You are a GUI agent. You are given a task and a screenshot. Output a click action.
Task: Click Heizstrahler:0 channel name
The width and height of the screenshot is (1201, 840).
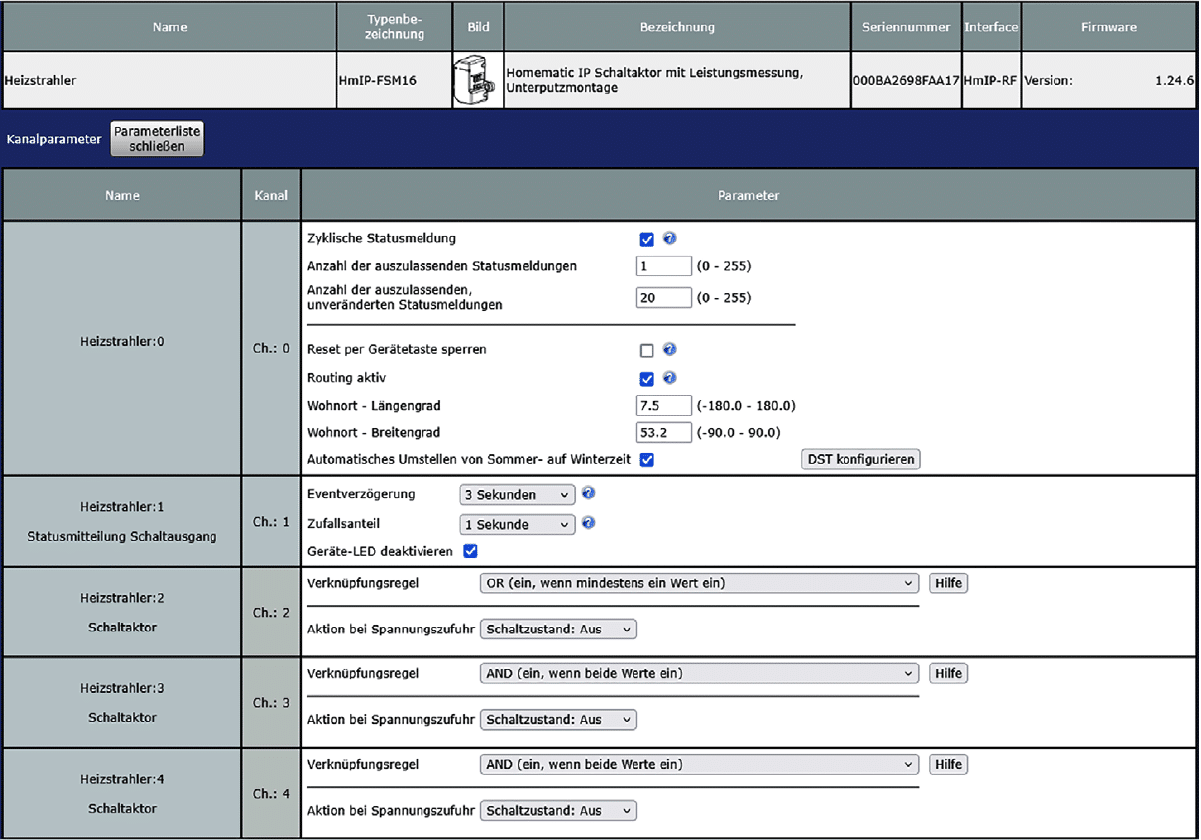pos(122,341)
